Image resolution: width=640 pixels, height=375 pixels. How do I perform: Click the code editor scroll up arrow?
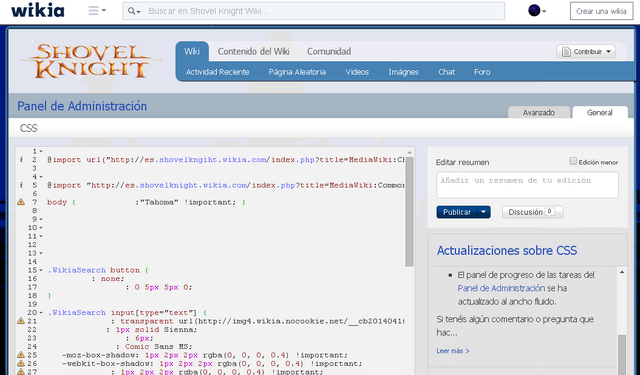pyautogui.click(x=409, y=152)
